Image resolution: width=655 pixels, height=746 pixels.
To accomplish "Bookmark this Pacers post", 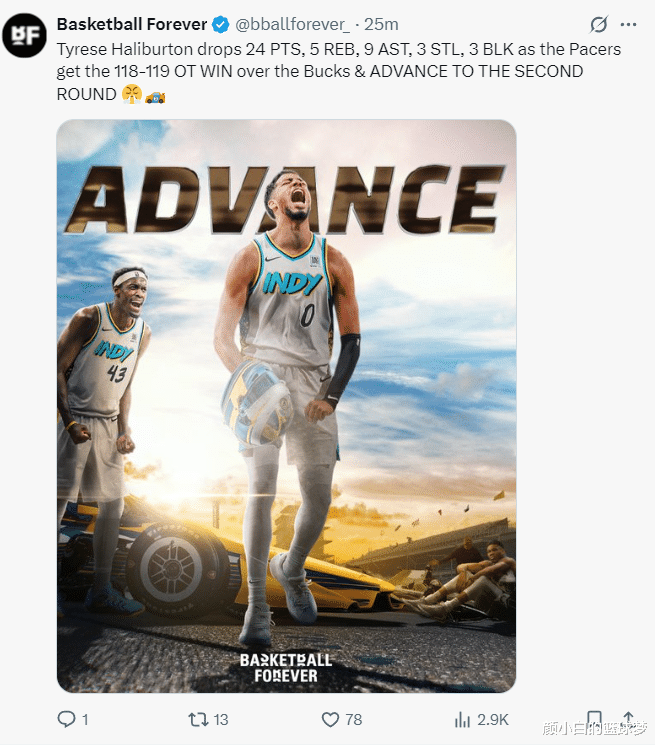I will point(594,717).
